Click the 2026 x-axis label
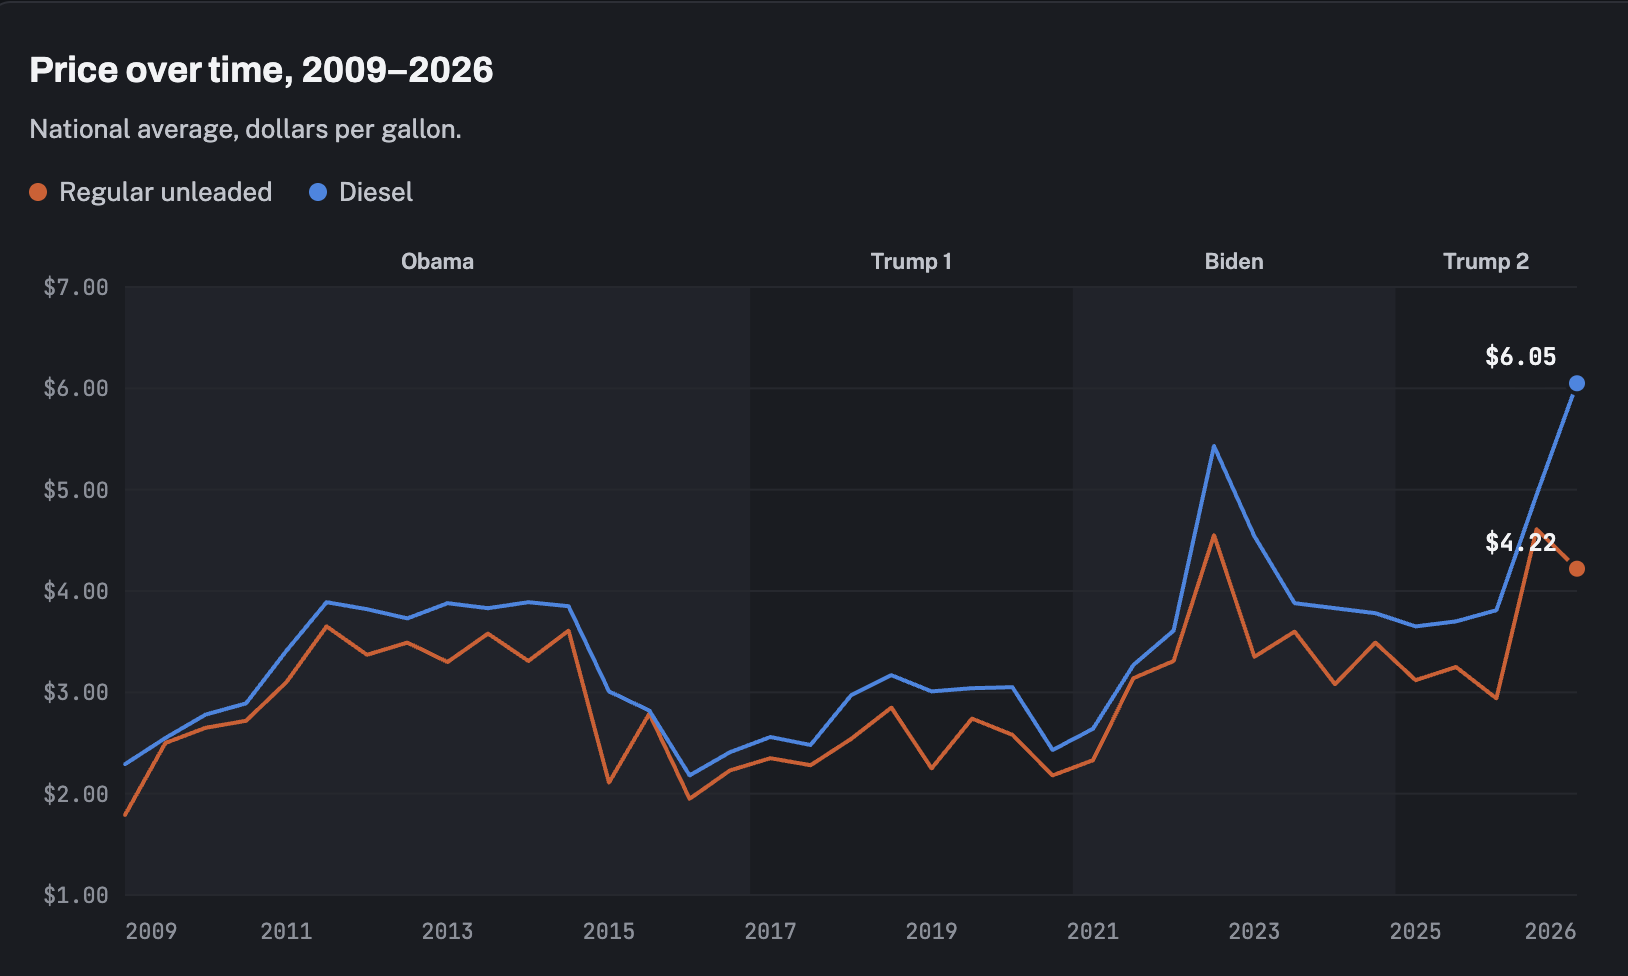This screenshot has width=1628, height=976. [x=1550, y=931]
